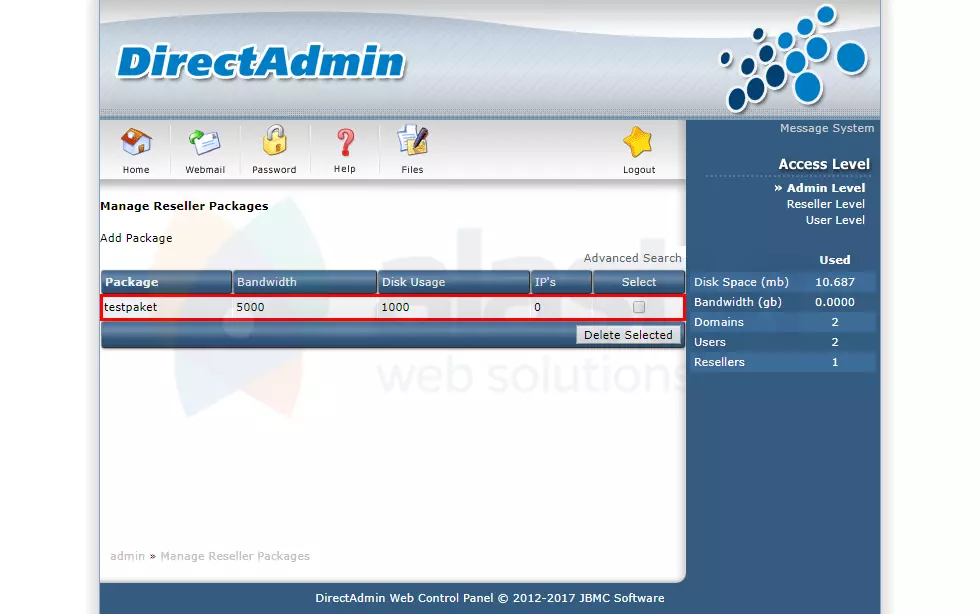Tick the testpaket select checkbox
Image resolution: width=980 pixels, height=614 pixels.
point(639,307)
